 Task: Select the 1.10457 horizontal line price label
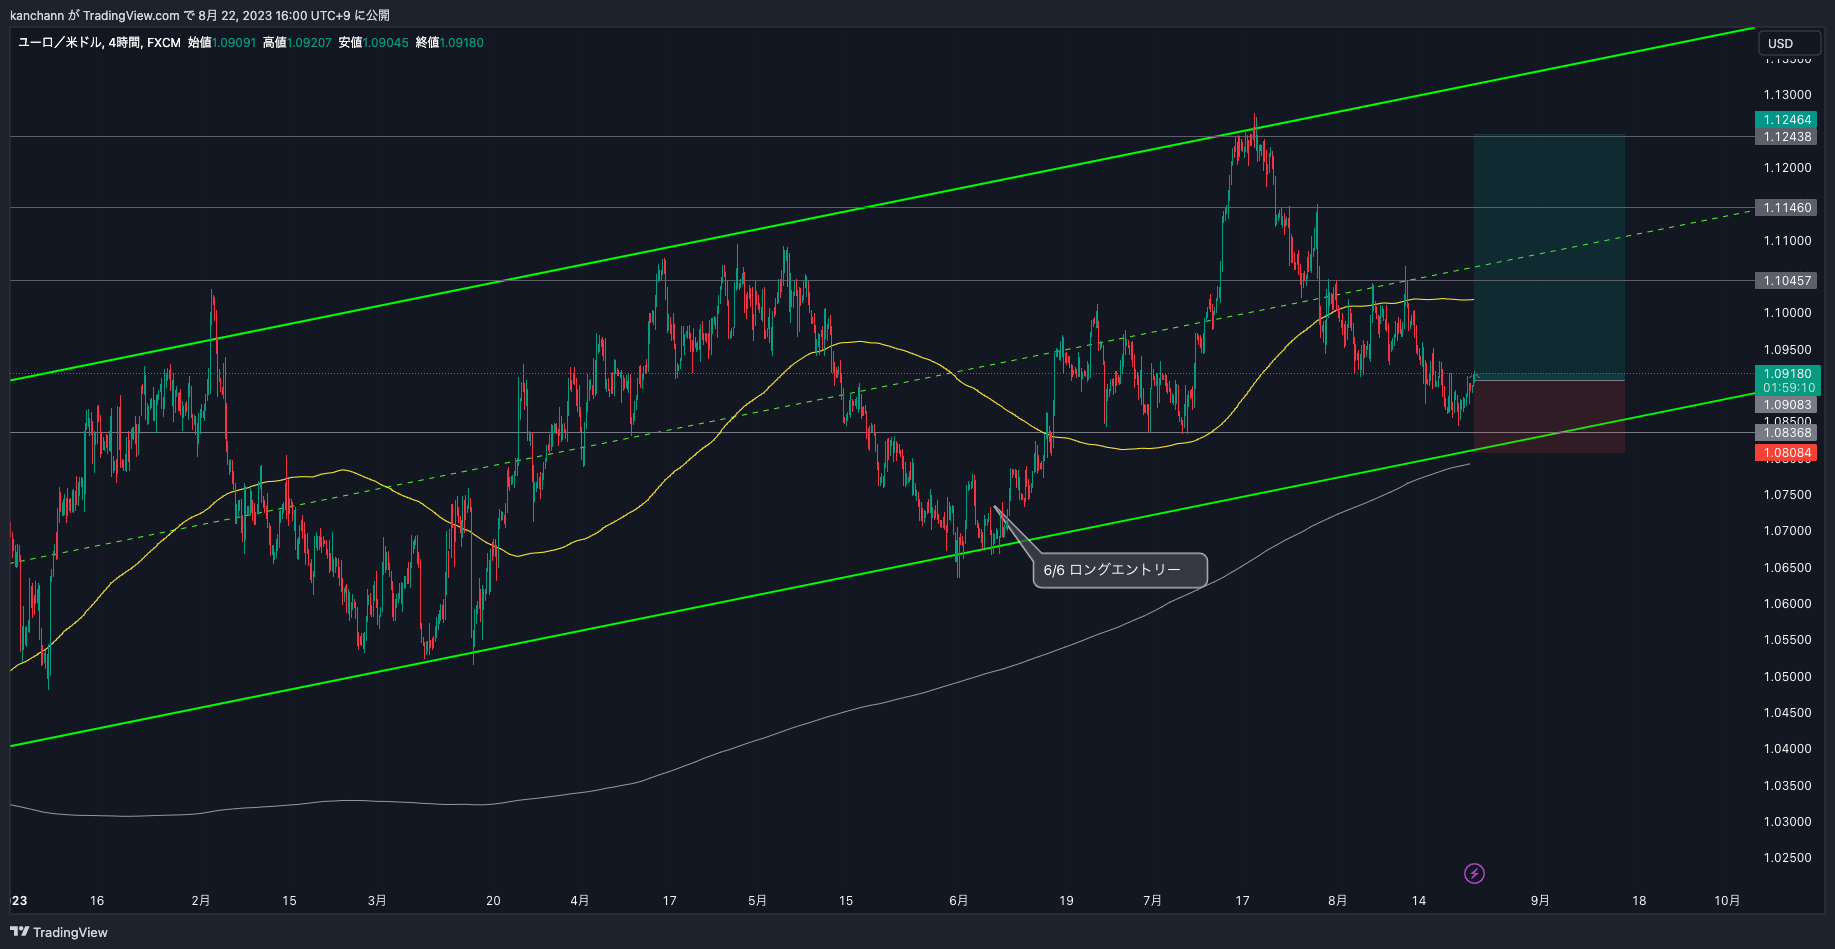(x=1787, y=281)
